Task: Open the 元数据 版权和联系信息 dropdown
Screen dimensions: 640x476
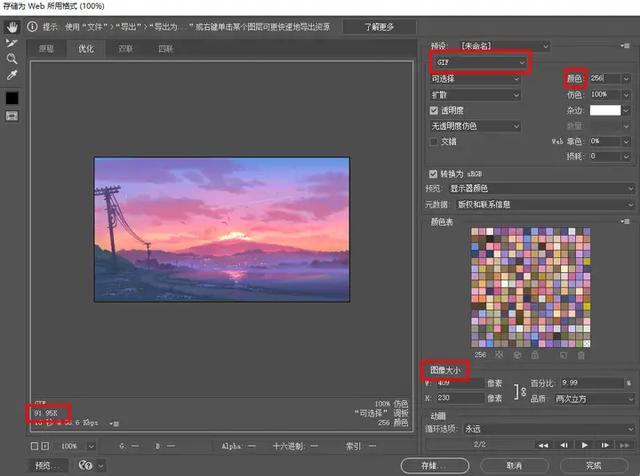Action: click(545, 205)
